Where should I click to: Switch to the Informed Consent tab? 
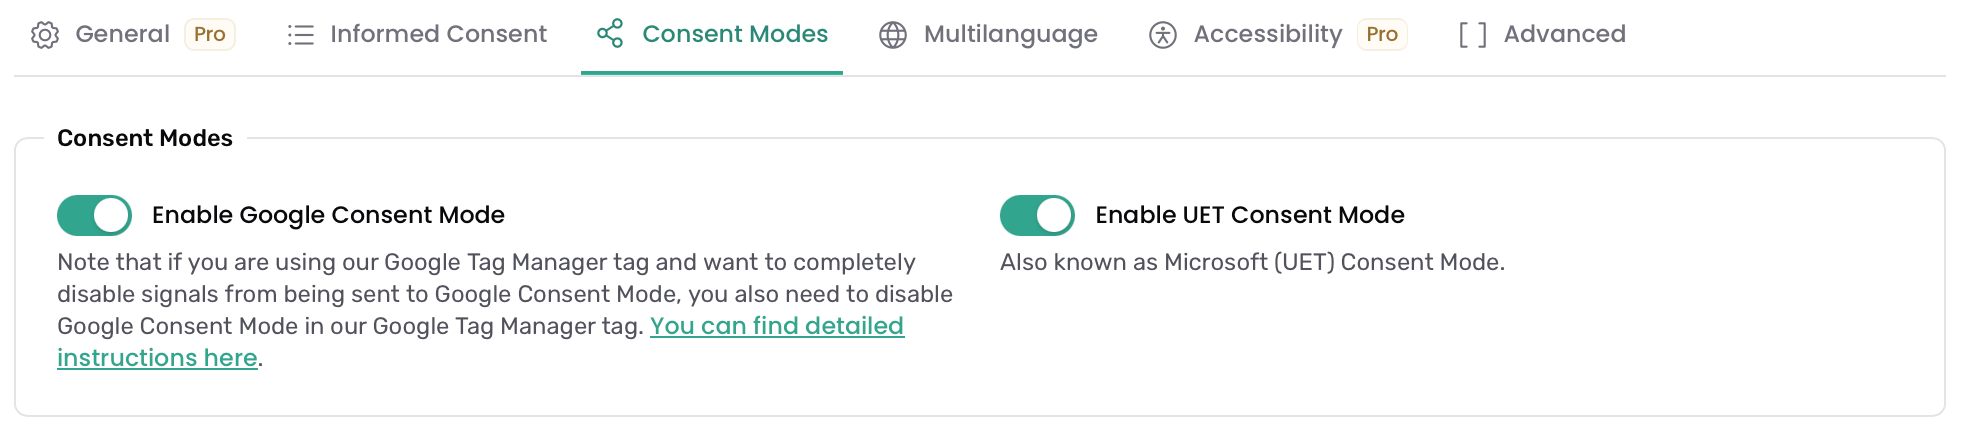(438, 34)
